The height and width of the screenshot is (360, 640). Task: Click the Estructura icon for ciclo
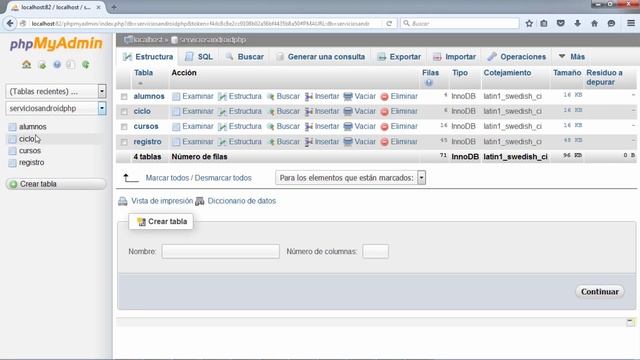tap(222, 111)
